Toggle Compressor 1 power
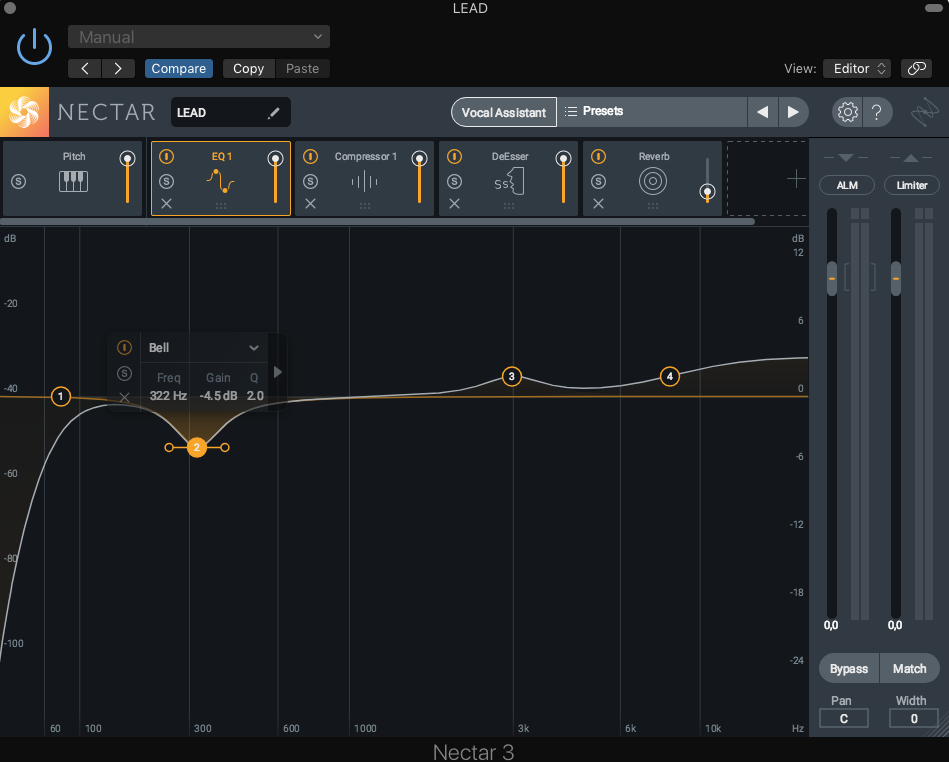Viewport: 949px width, 762px height. [x=310, y=157]
